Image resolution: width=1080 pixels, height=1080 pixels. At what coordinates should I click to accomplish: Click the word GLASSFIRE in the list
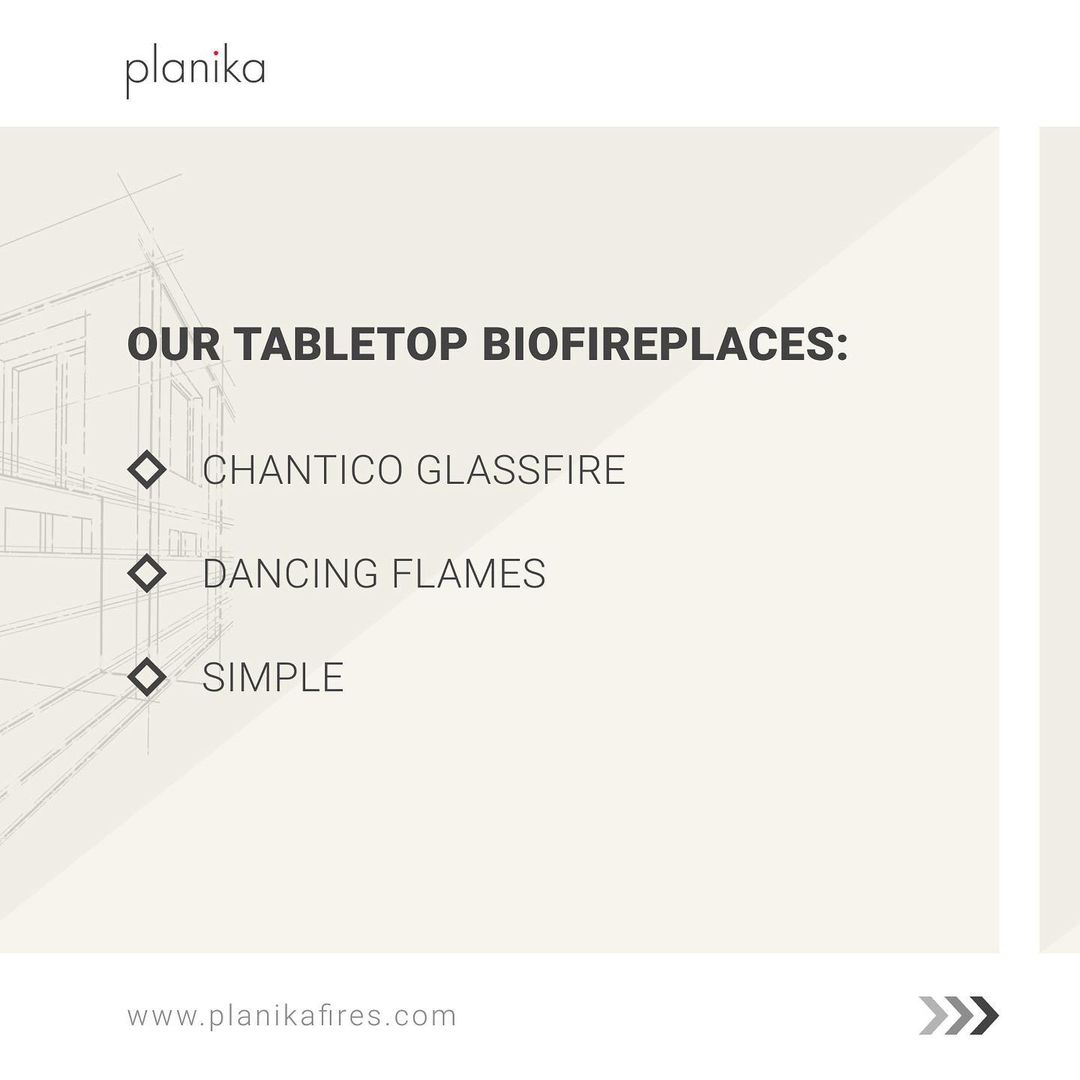[x=520, y=469]
